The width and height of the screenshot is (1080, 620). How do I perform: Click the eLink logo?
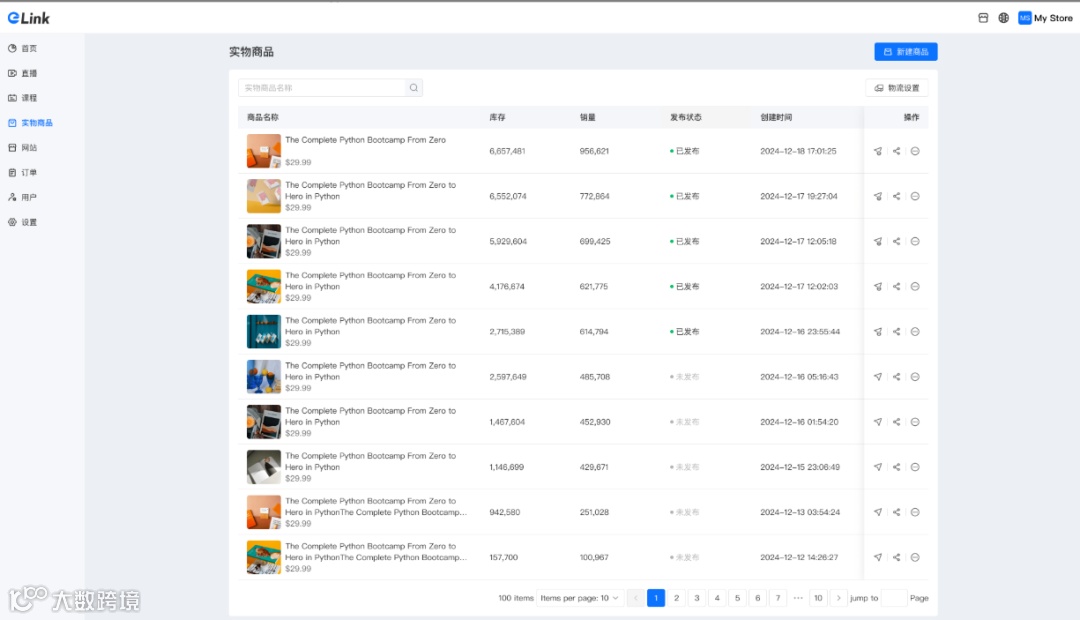pos(28,18)
